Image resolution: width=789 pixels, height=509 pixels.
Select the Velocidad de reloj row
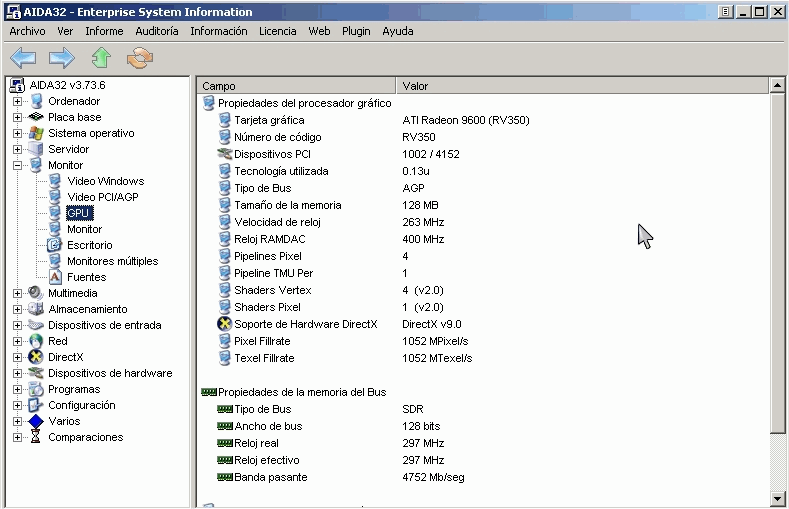click(483, 222)
